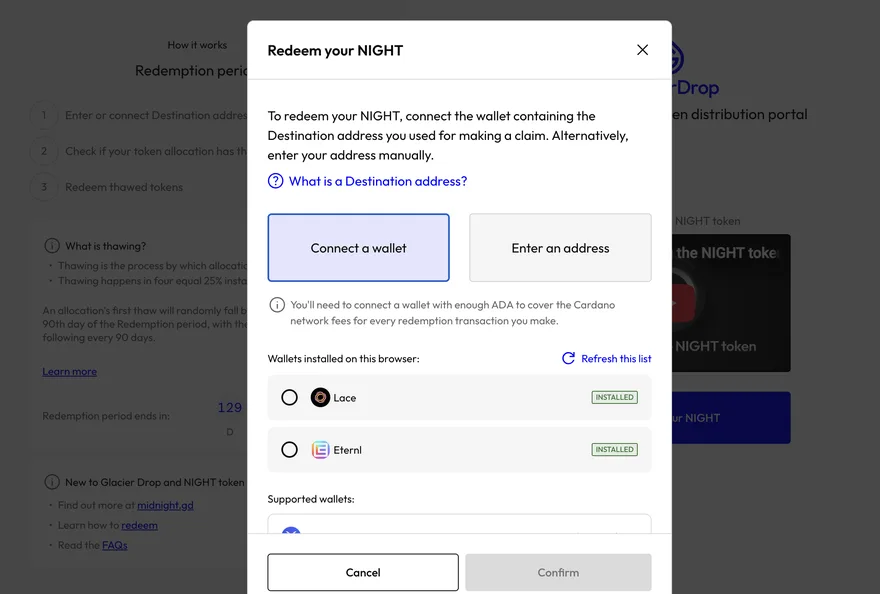880x594 pixels.
Task: Click step 3 Redeem thawed tokens circle
Action: coord(44,187)
